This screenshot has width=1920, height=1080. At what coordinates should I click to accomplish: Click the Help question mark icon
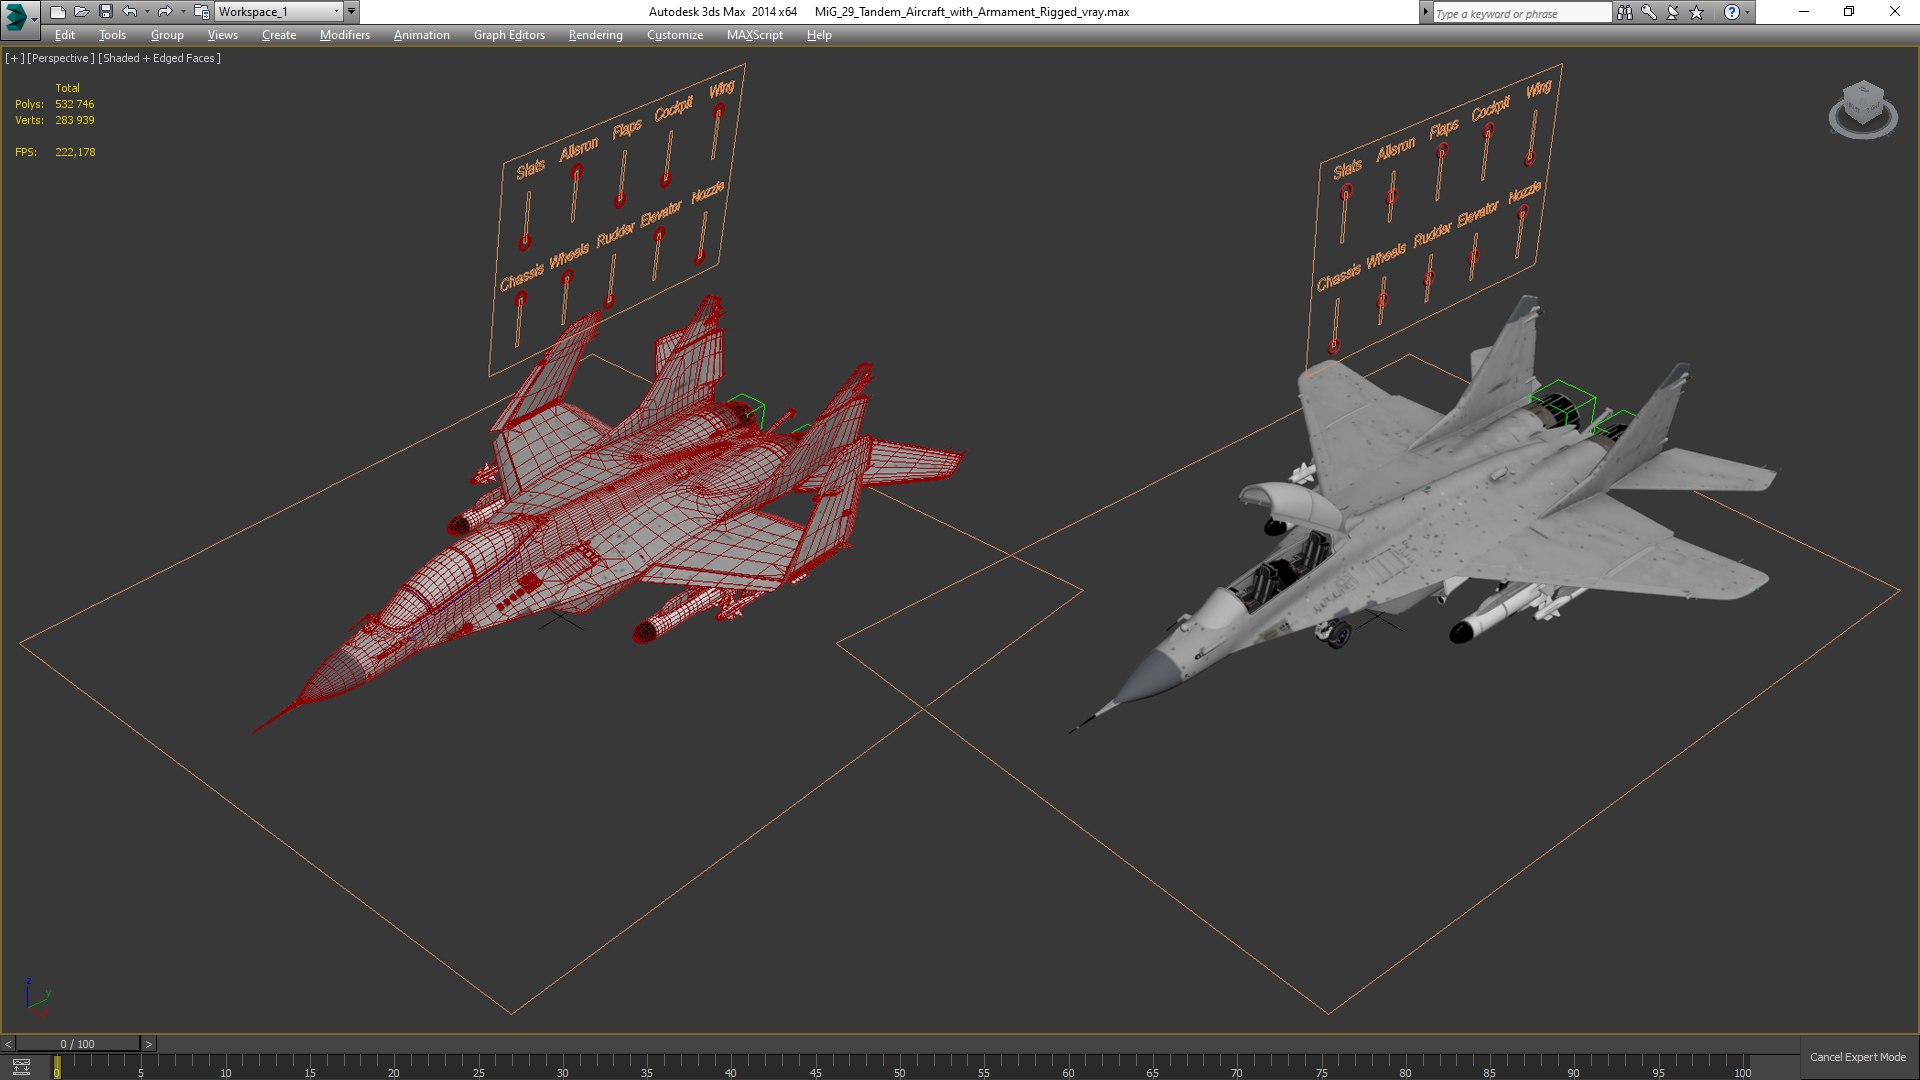[x=1731, y=12]
